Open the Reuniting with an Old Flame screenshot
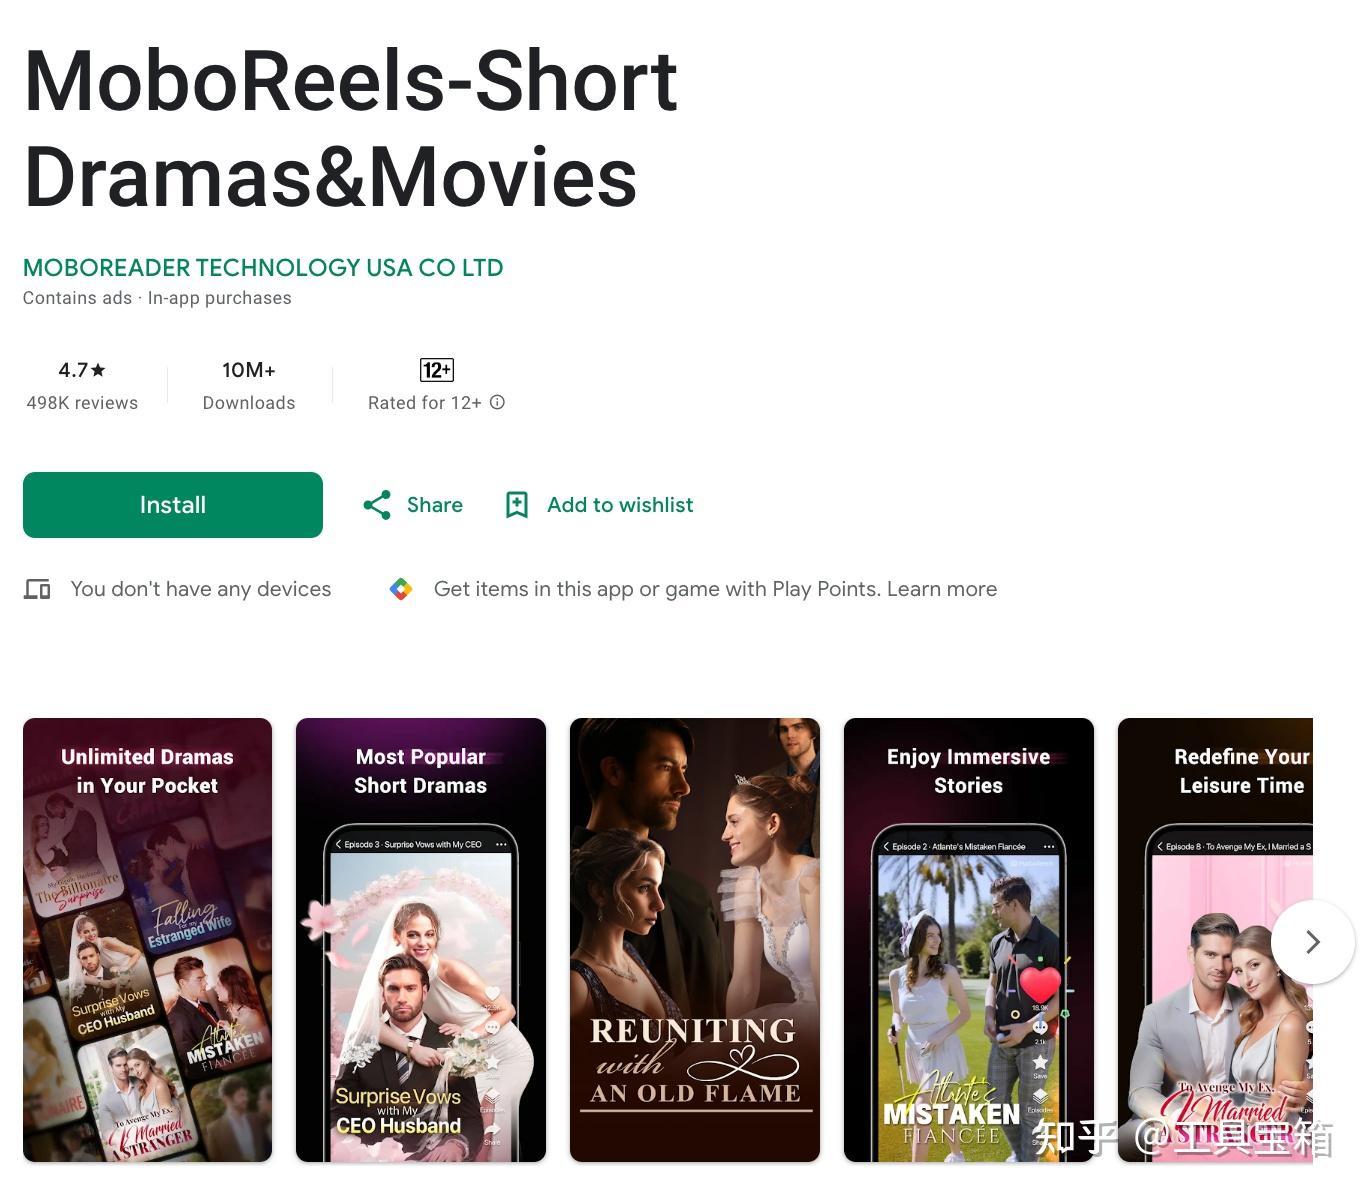1368x1194 pixels. (695, 940)
